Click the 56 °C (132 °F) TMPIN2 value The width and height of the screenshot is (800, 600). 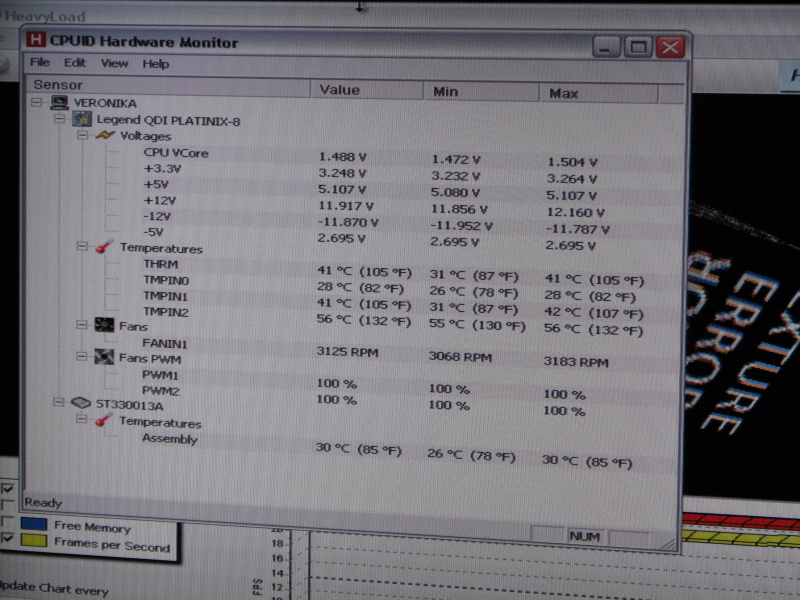[364, 320]
